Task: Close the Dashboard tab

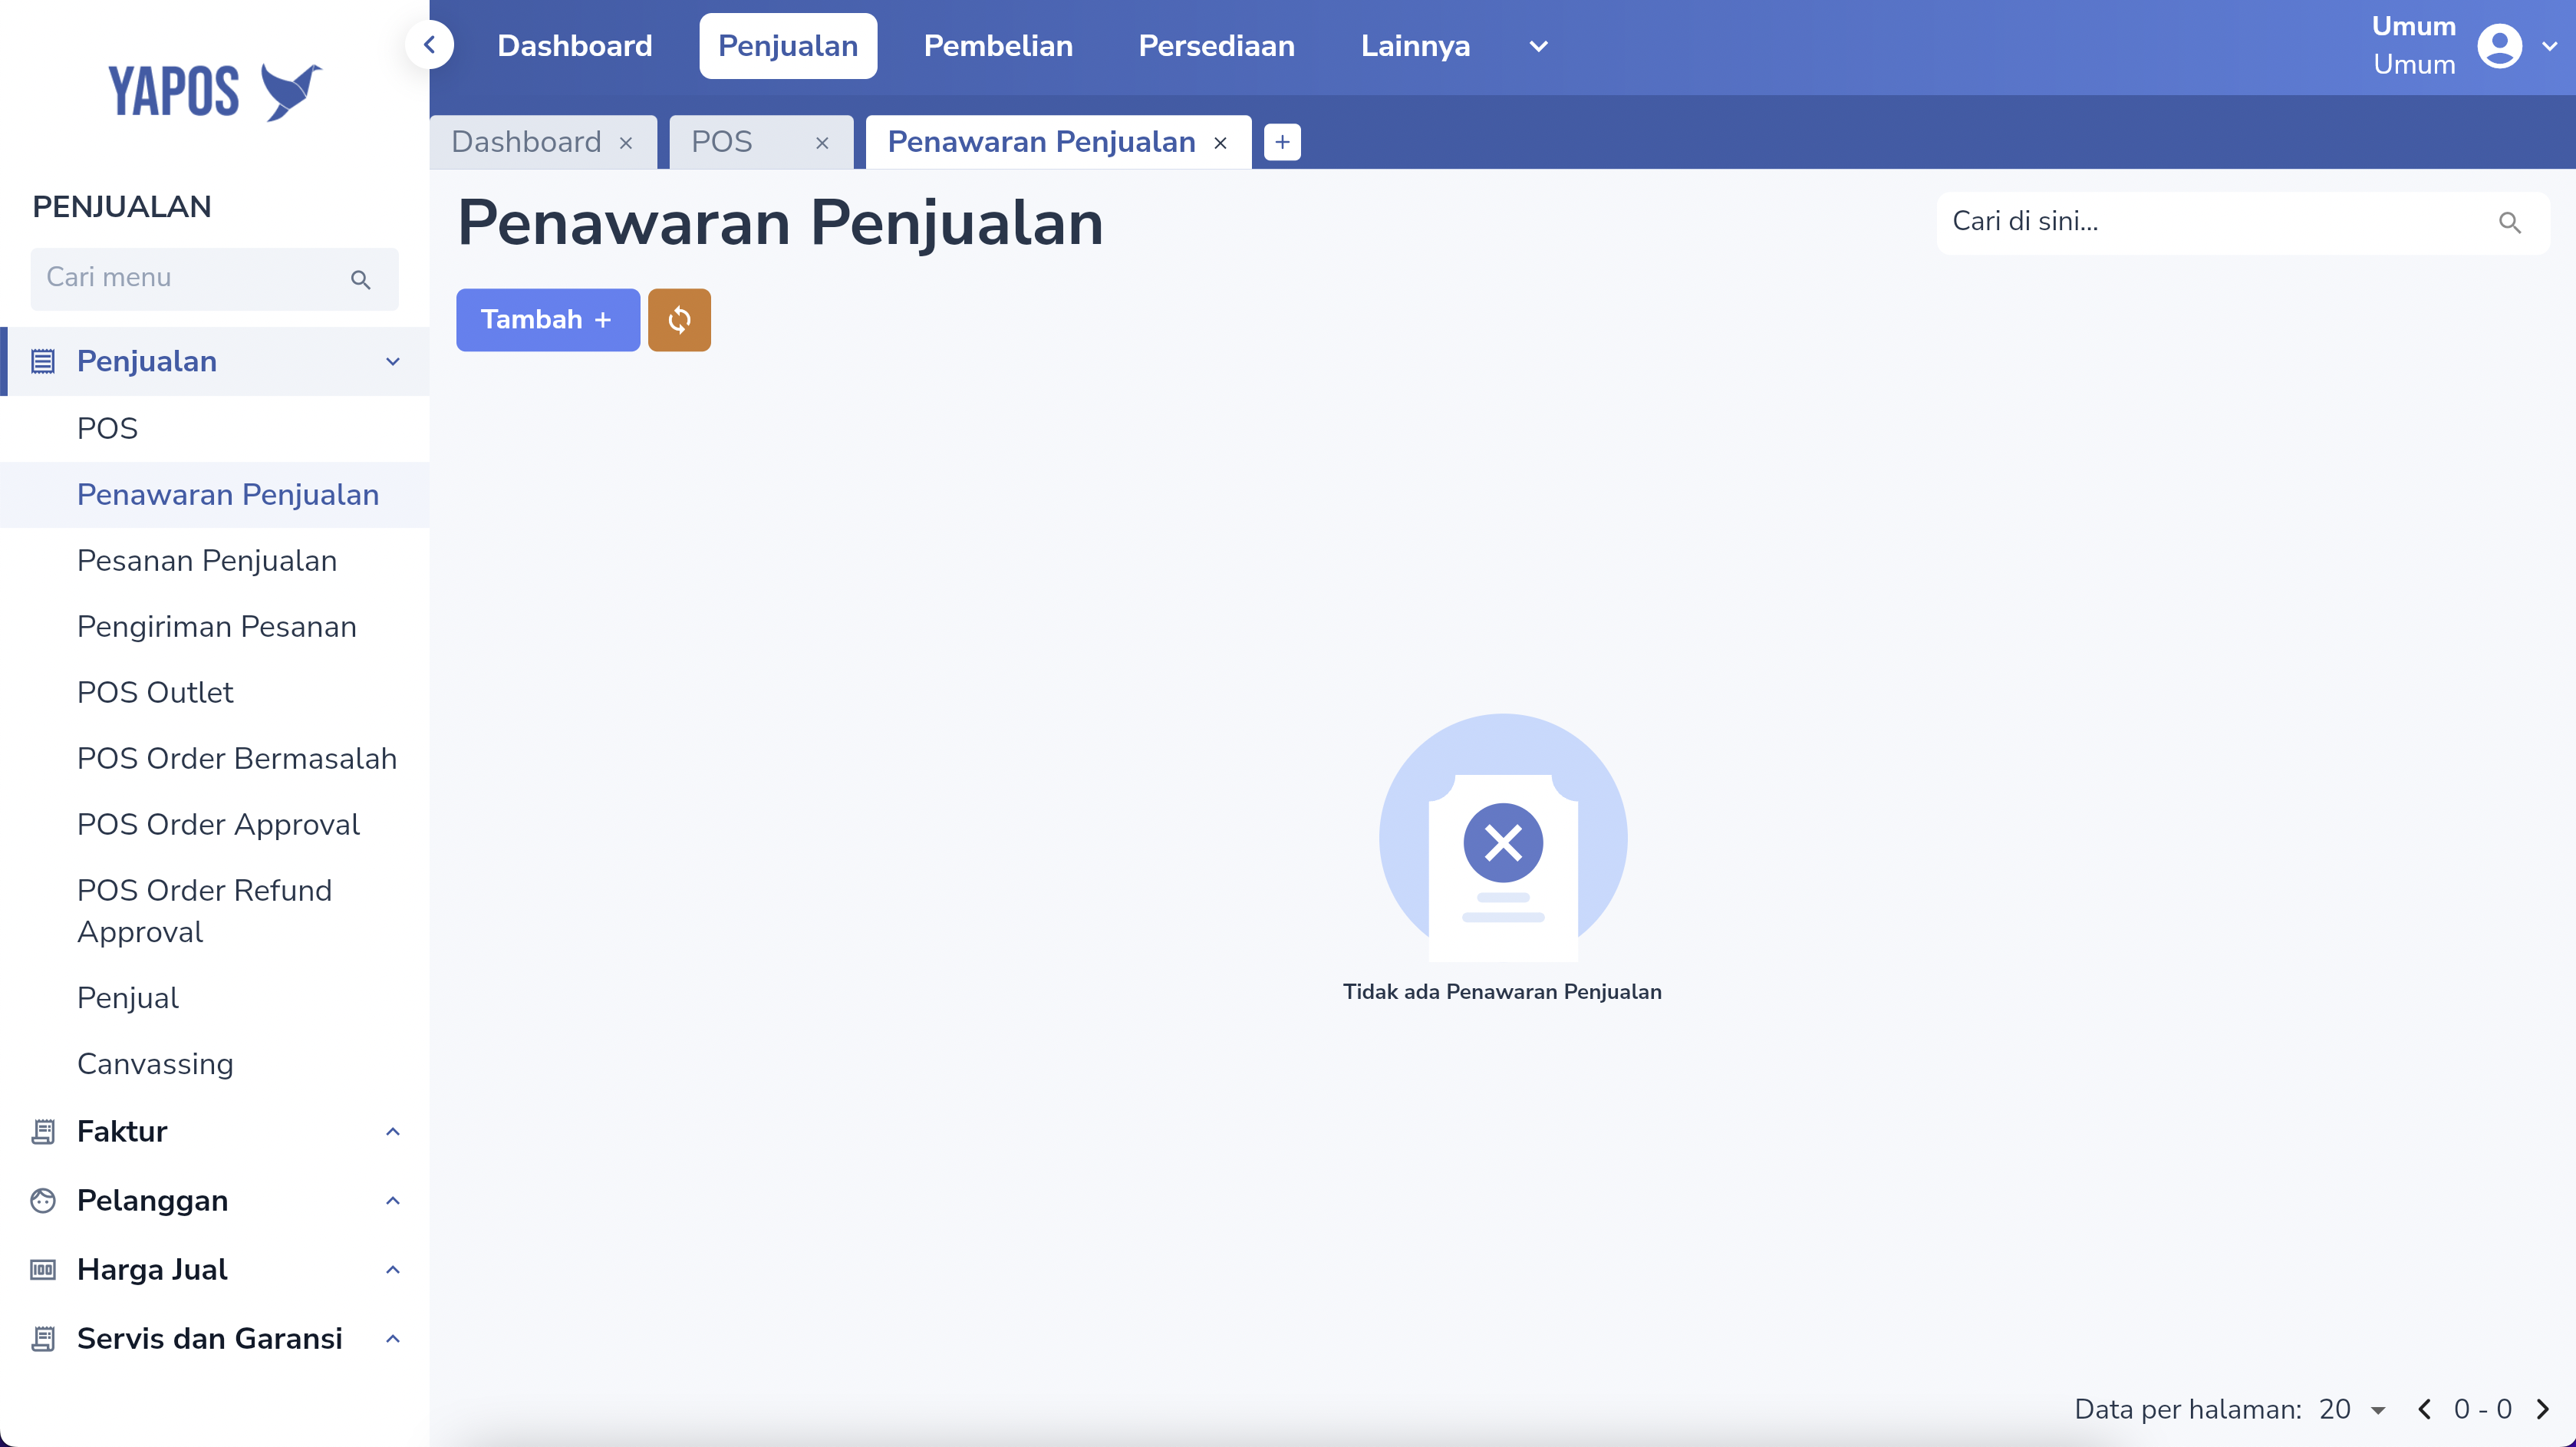Action: 626,143
